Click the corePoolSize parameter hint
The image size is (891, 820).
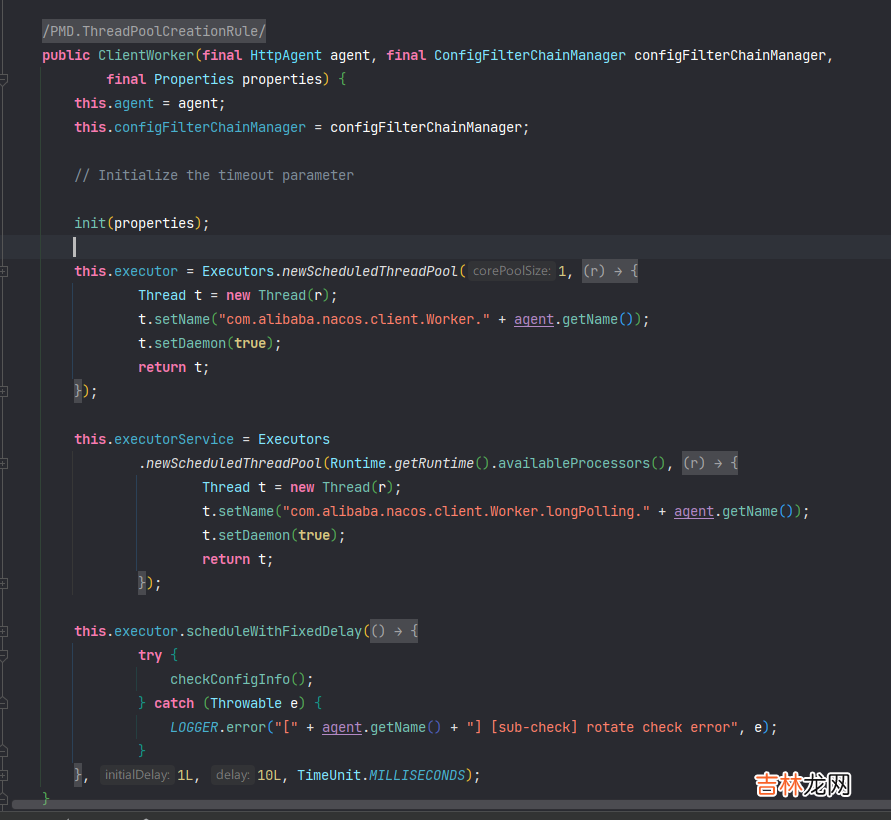pos(510,271)
